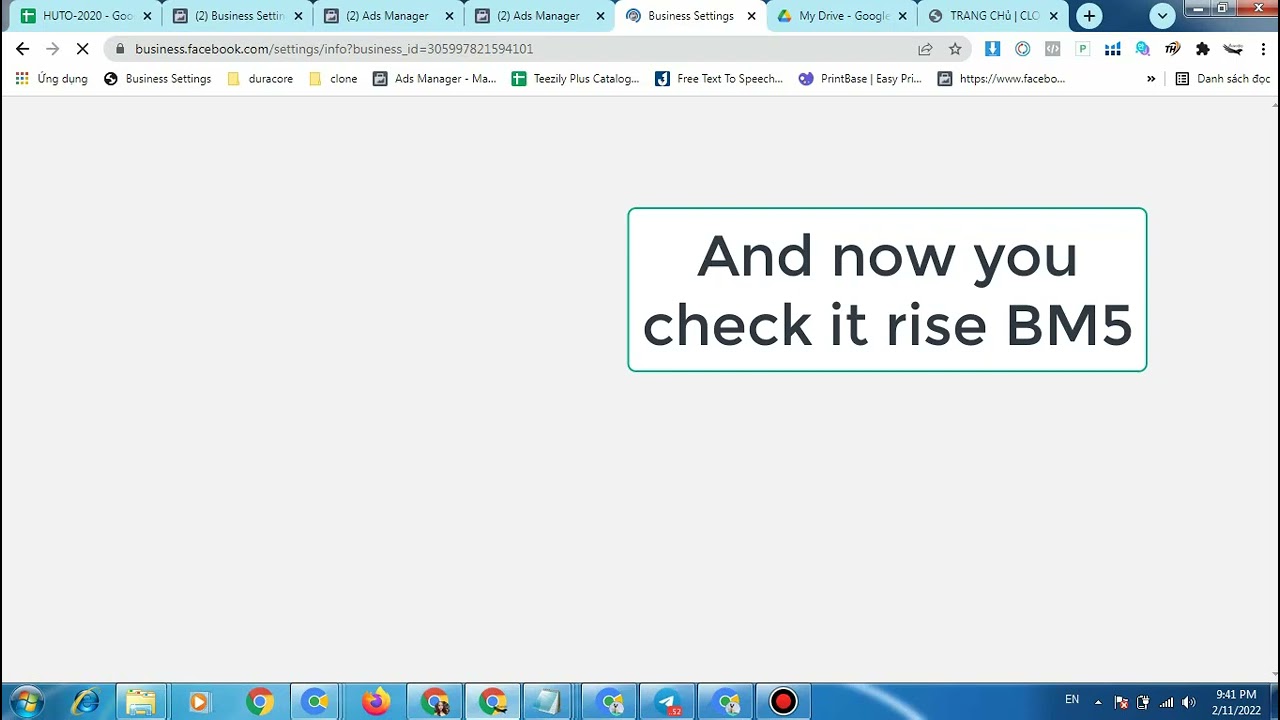The width and height of the screenshot is (1280, 720).
Task: Launch Internet Explorer from the taskbar
Action: 86,702
